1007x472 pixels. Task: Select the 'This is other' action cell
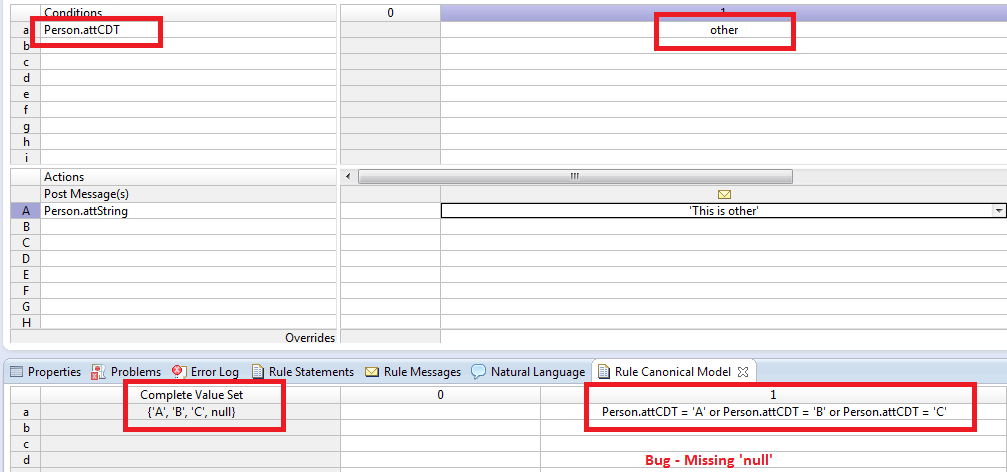(723, 211)
